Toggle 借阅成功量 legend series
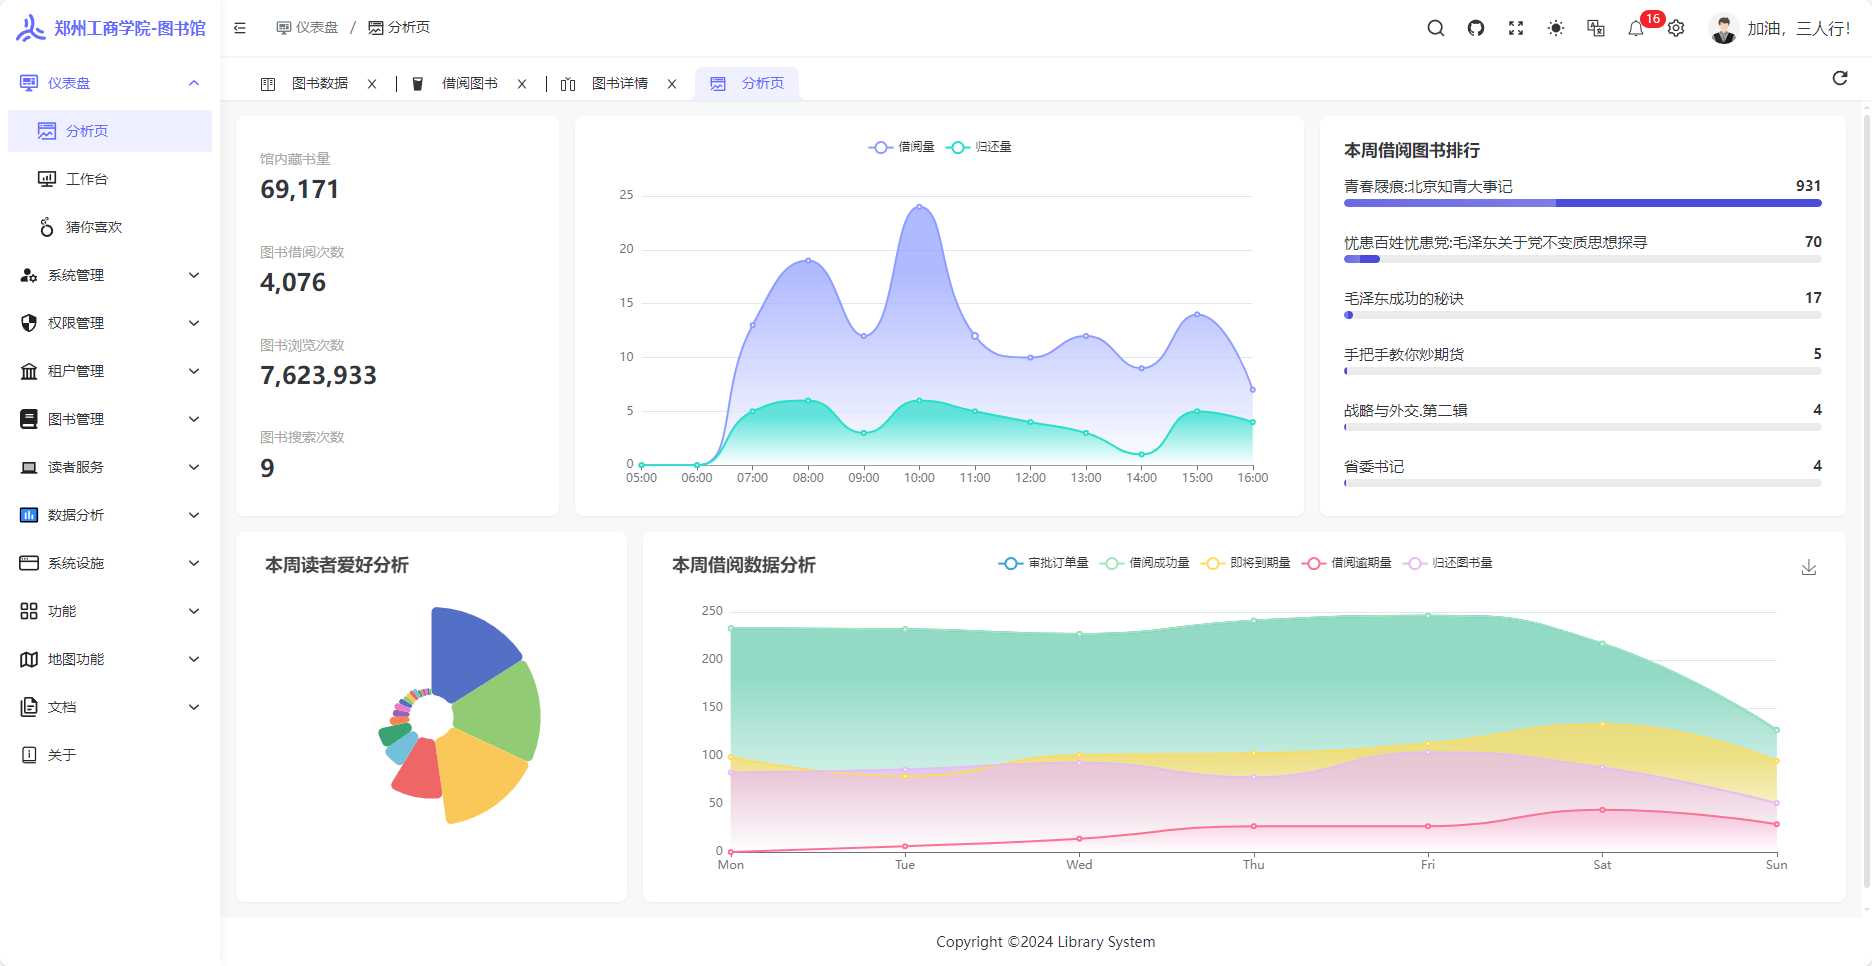The height and width of the screenshot is (966, 1872). [x=1145, y=563]
